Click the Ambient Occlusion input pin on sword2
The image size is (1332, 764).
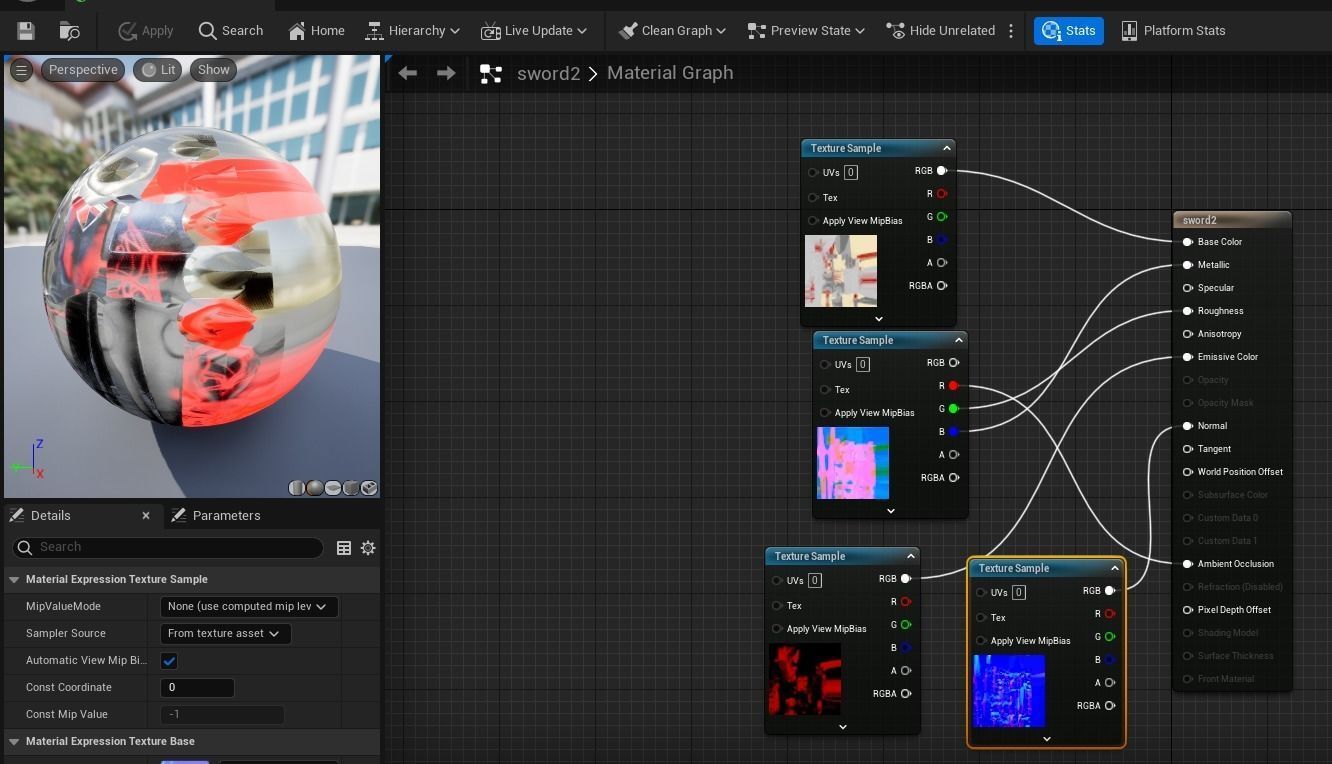pyautogui.click(x=1188, y=564)
